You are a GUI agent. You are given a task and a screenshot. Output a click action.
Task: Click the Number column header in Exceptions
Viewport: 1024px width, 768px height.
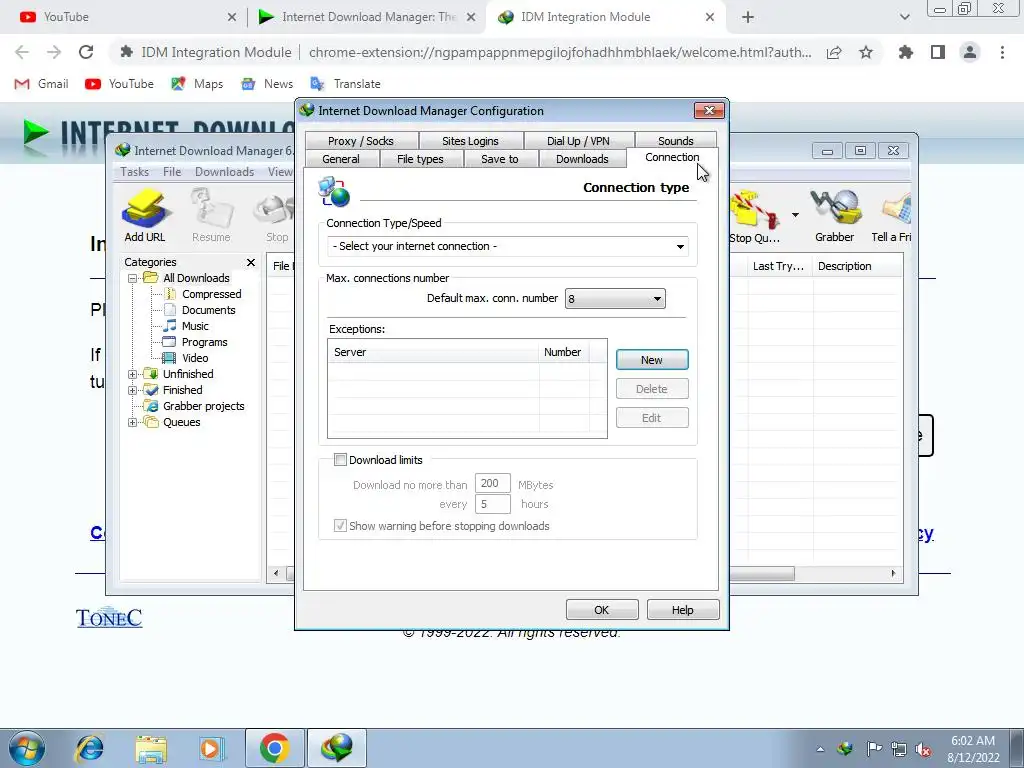pyautogui.click(x=564, y=352)
